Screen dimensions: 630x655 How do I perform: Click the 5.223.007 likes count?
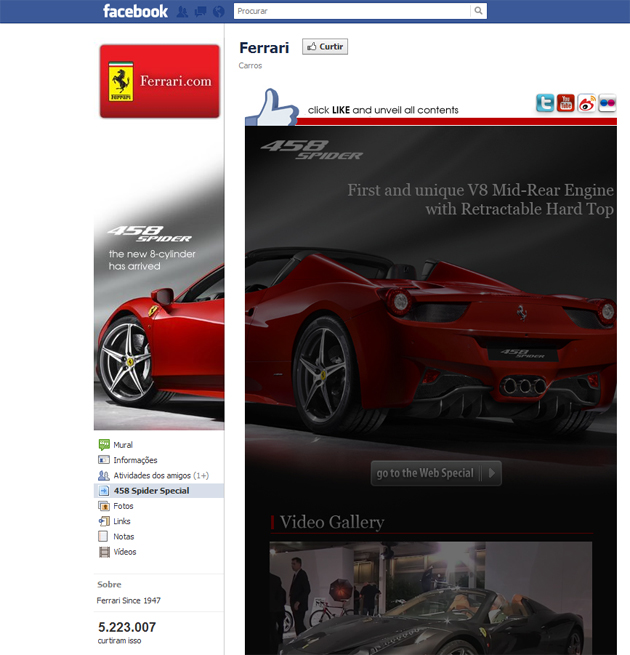127,627
